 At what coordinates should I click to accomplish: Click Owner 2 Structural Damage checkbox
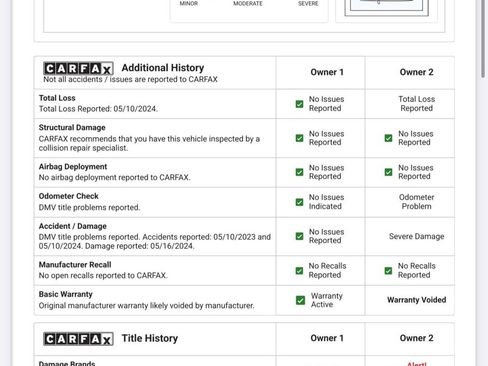pos(388,138)
